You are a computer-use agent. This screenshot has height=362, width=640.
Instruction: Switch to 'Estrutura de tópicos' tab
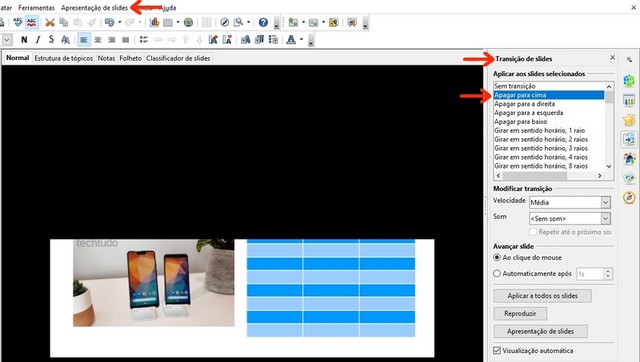[x=64, y=58]
